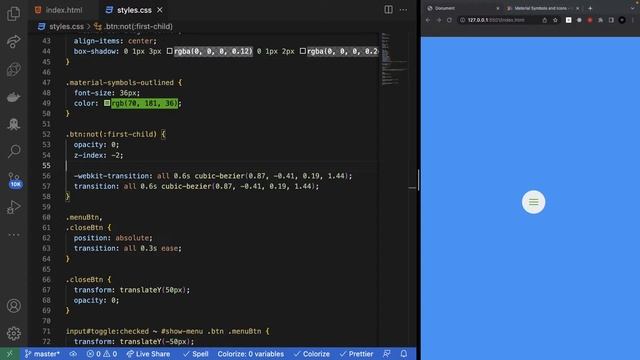Click the white square browser extension icon

tap(569, 20)
